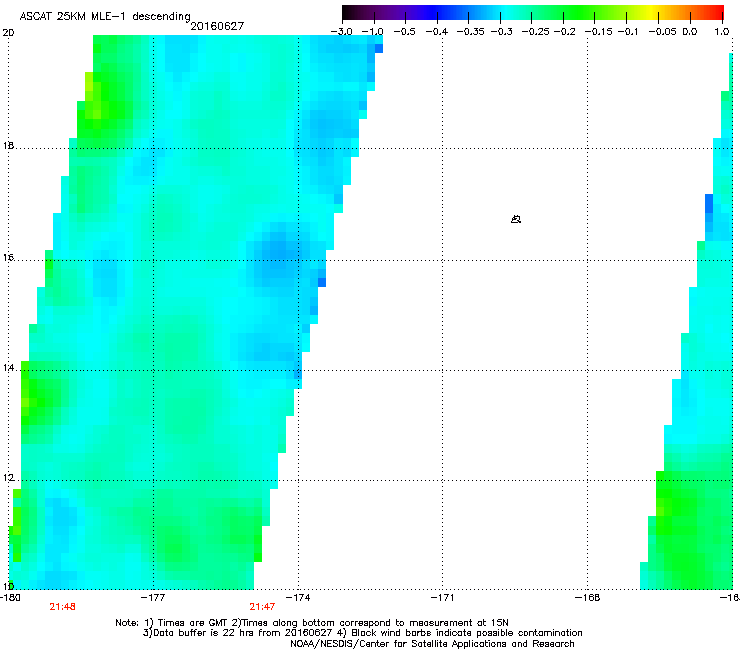The height and width of the screenshot is (650, 740).
Task: Click the NOAA/NESDIS credit line
Action: click(432, 644)
